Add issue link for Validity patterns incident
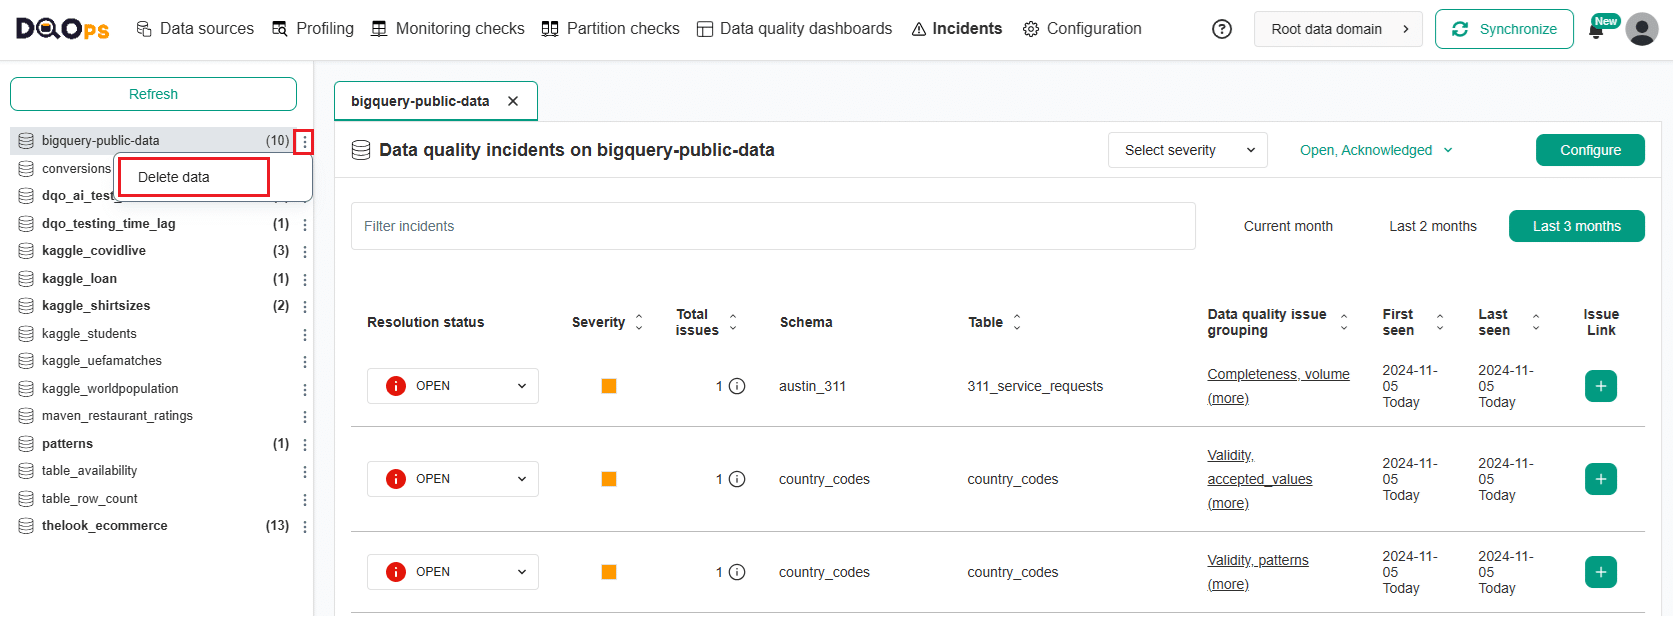Viewport: 1675px width, 617px height. point(1601,572)
